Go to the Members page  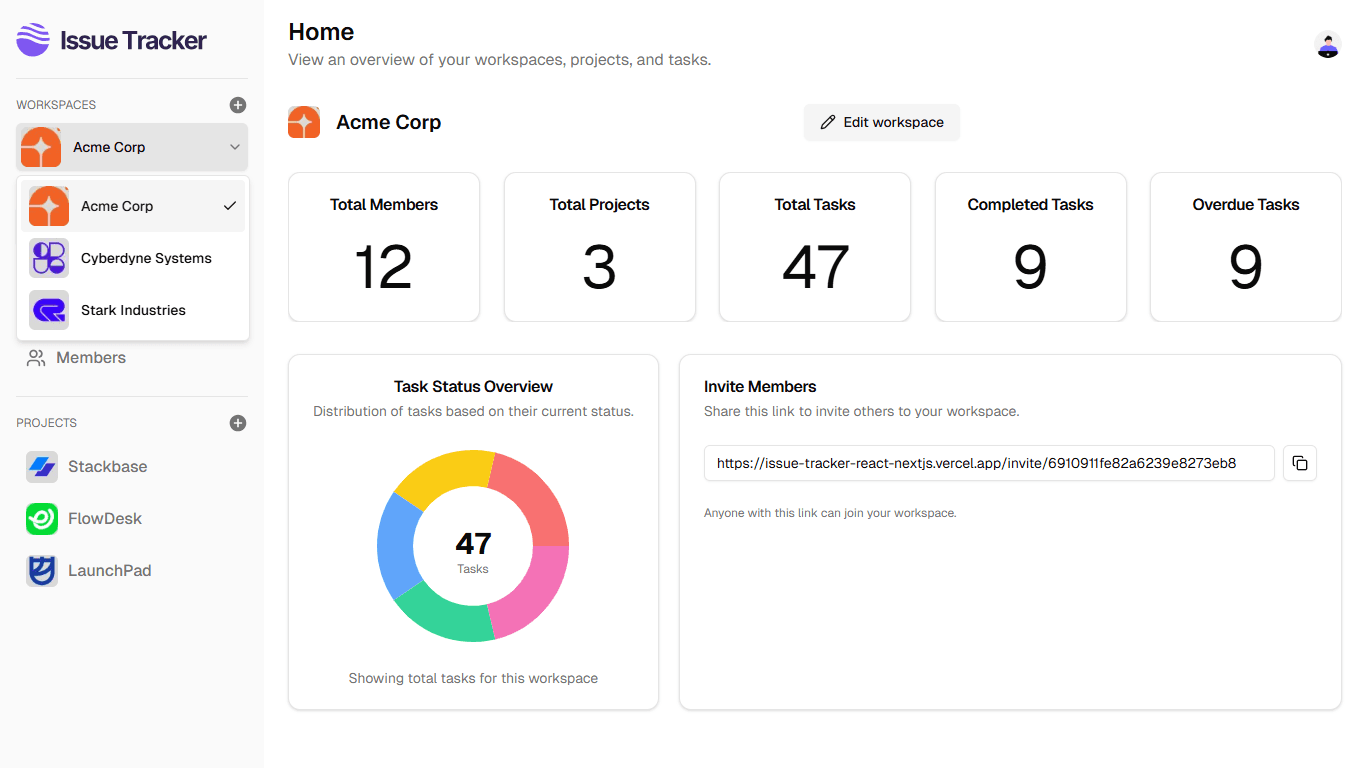90,358
